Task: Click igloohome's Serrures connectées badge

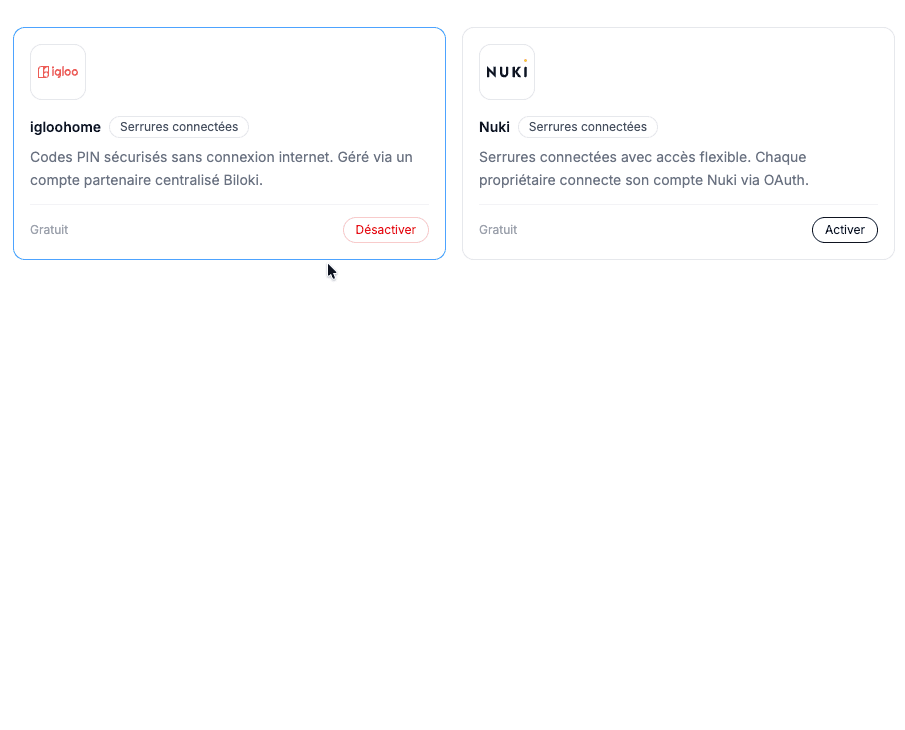Action: coord(179,127)
